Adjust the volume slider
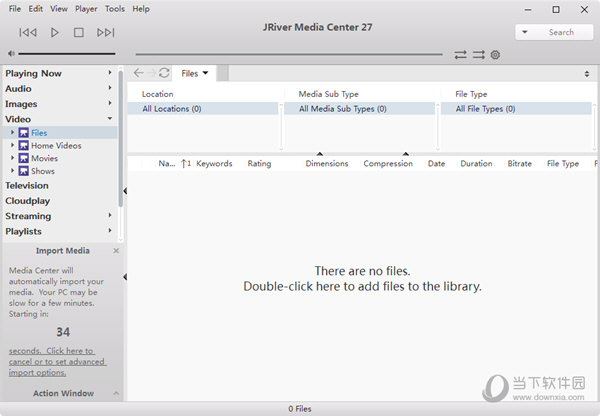The height and width of the screenshot is (416, 600). tap(67, 54)
